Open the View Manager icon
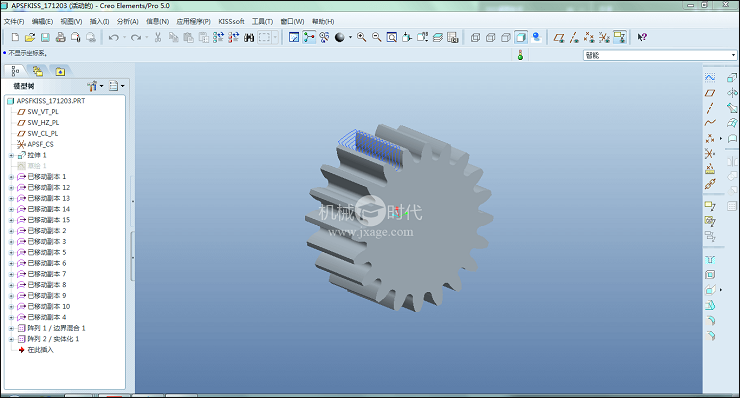This screenshot has height=398, width=740. tap(453, 37)
